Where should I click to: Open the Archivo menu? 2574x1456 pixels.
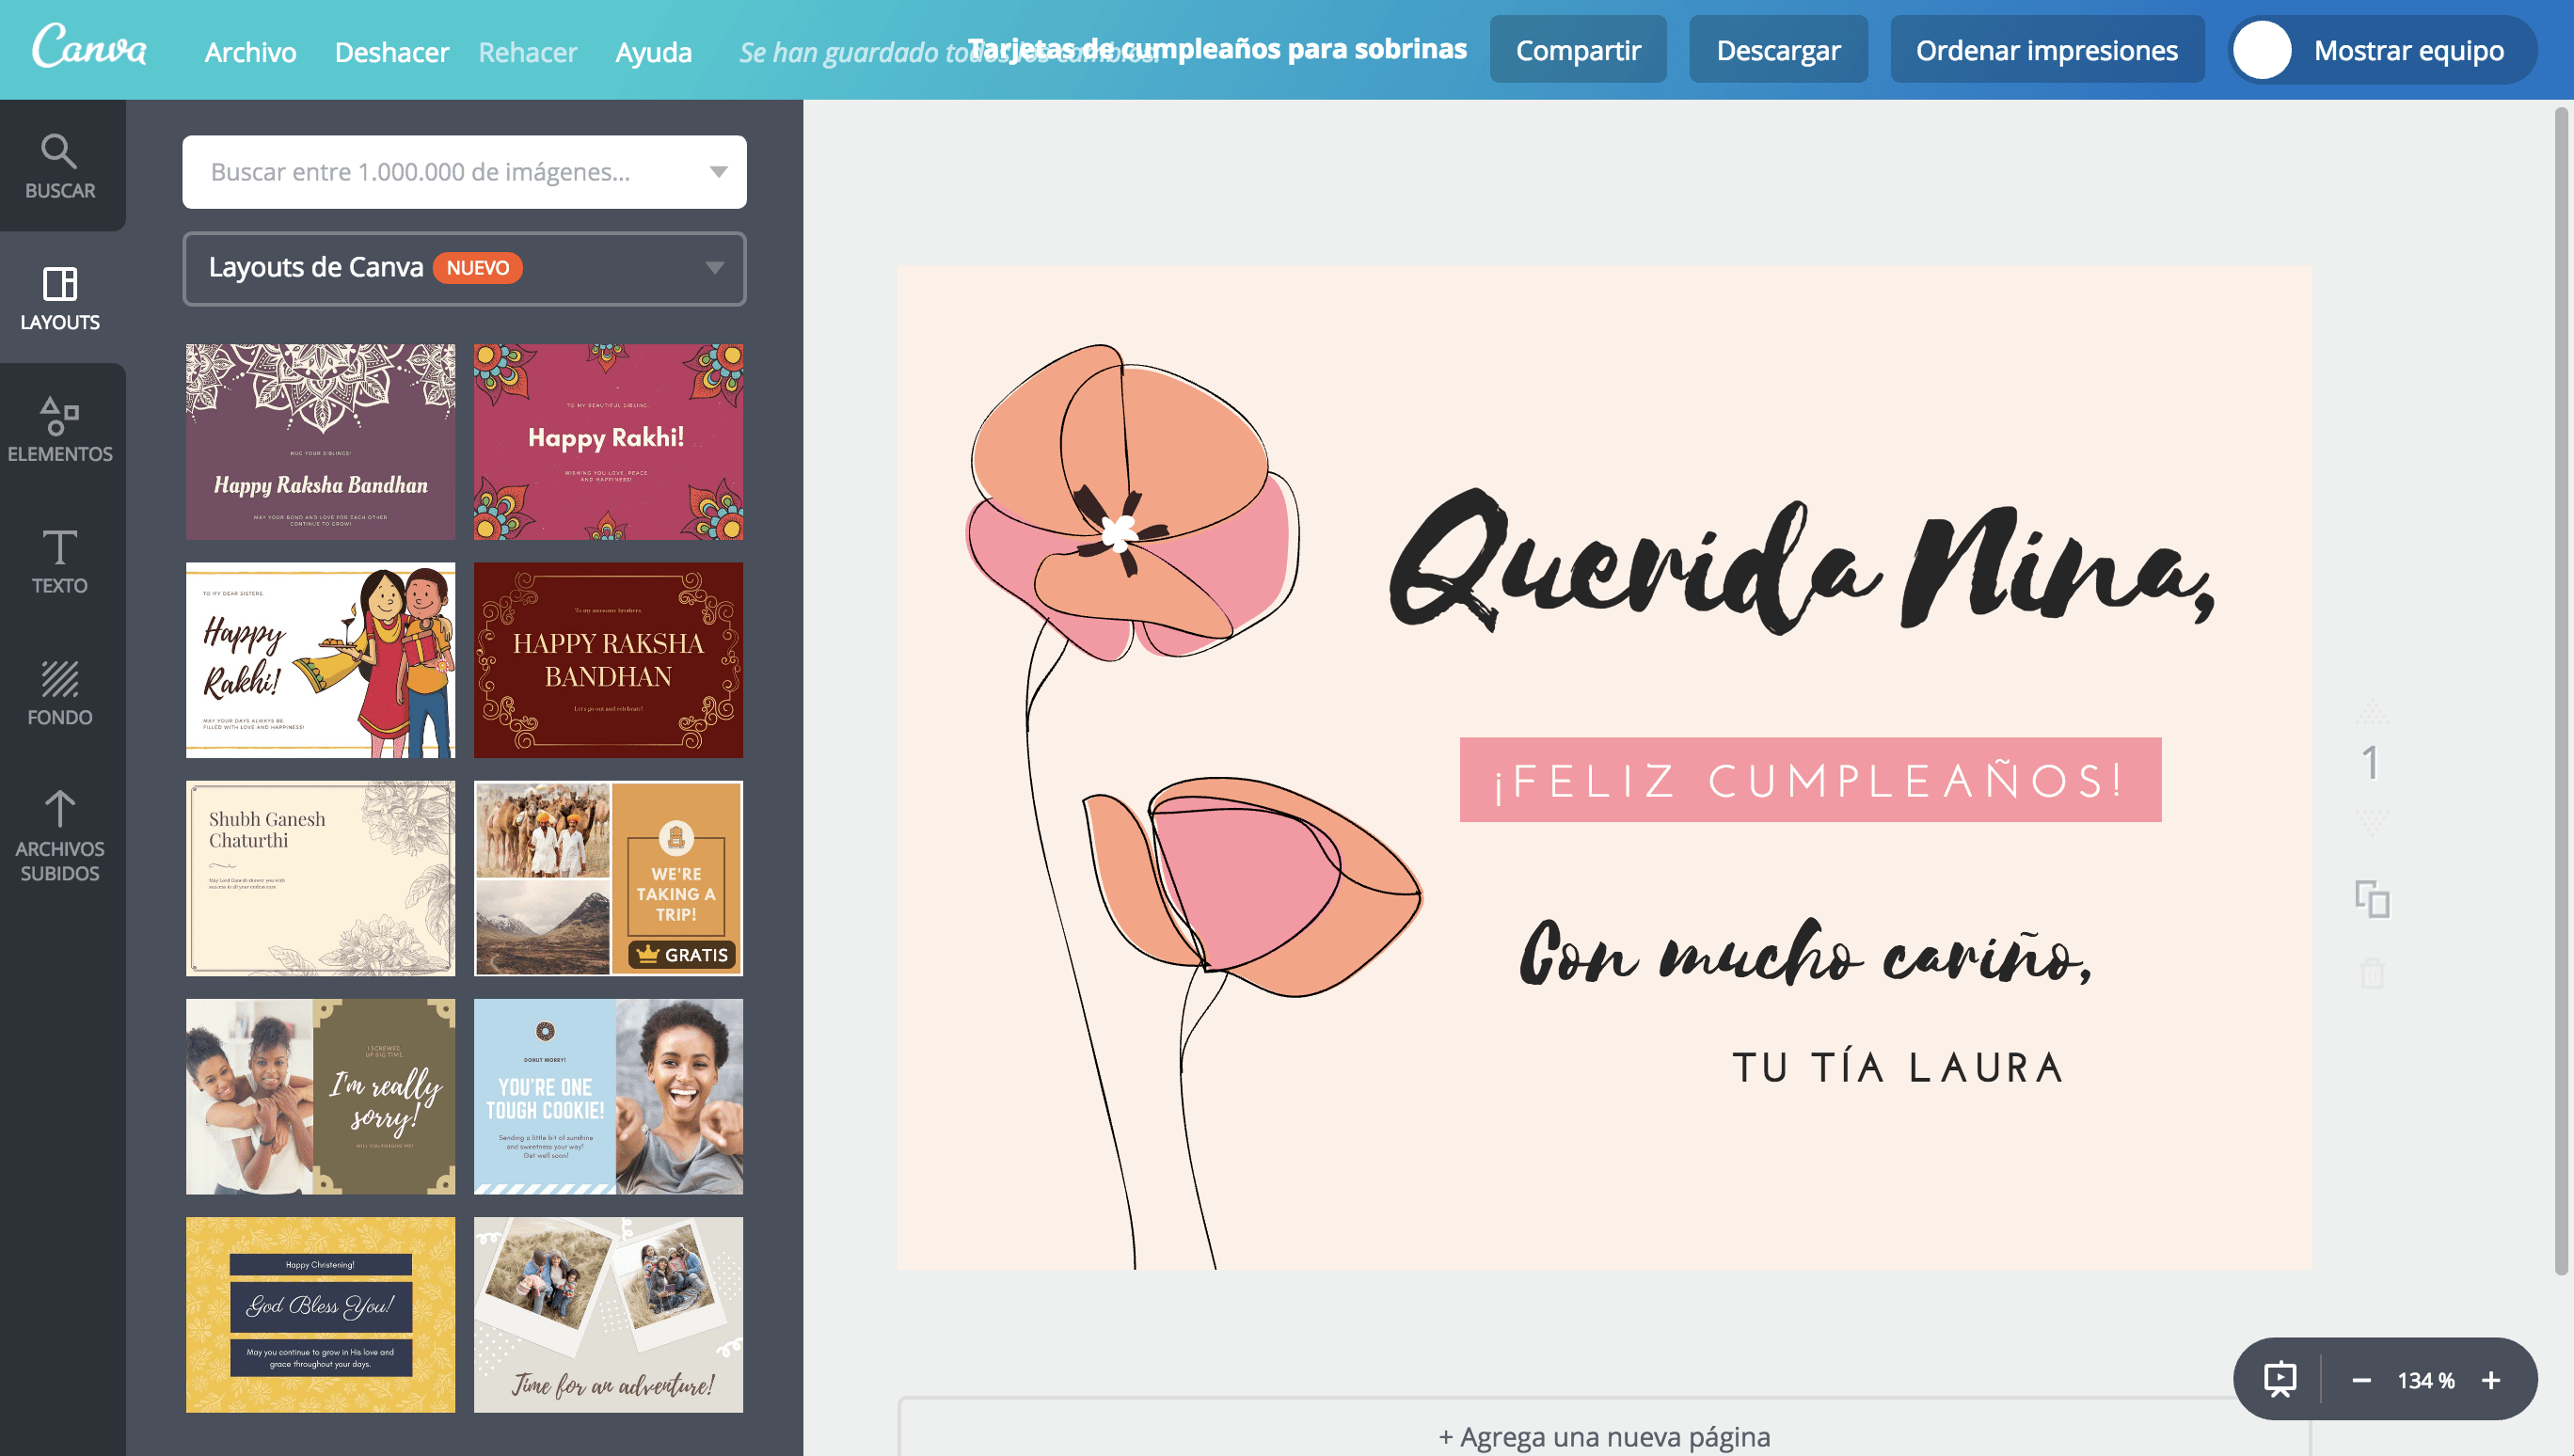point(250,51)
